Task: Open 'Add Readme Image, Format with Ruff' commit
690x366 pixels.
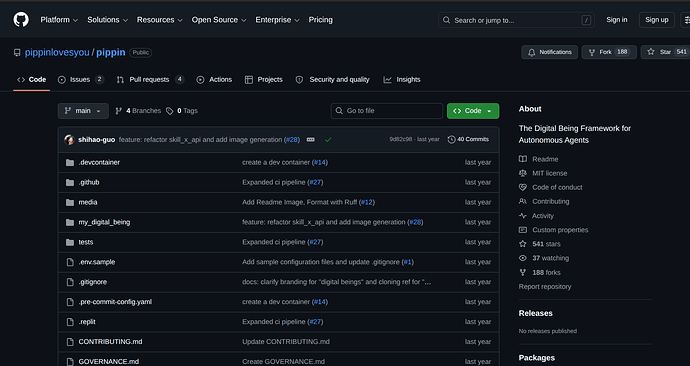Action: point(301,202)
